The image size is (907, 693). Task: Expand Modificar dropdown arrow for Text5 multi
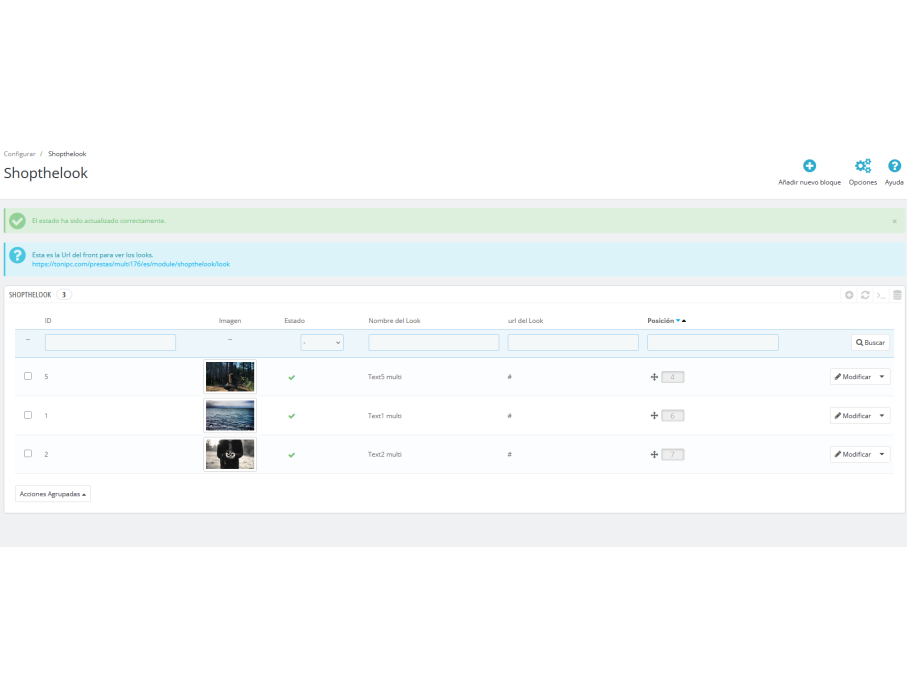point(882,377)
